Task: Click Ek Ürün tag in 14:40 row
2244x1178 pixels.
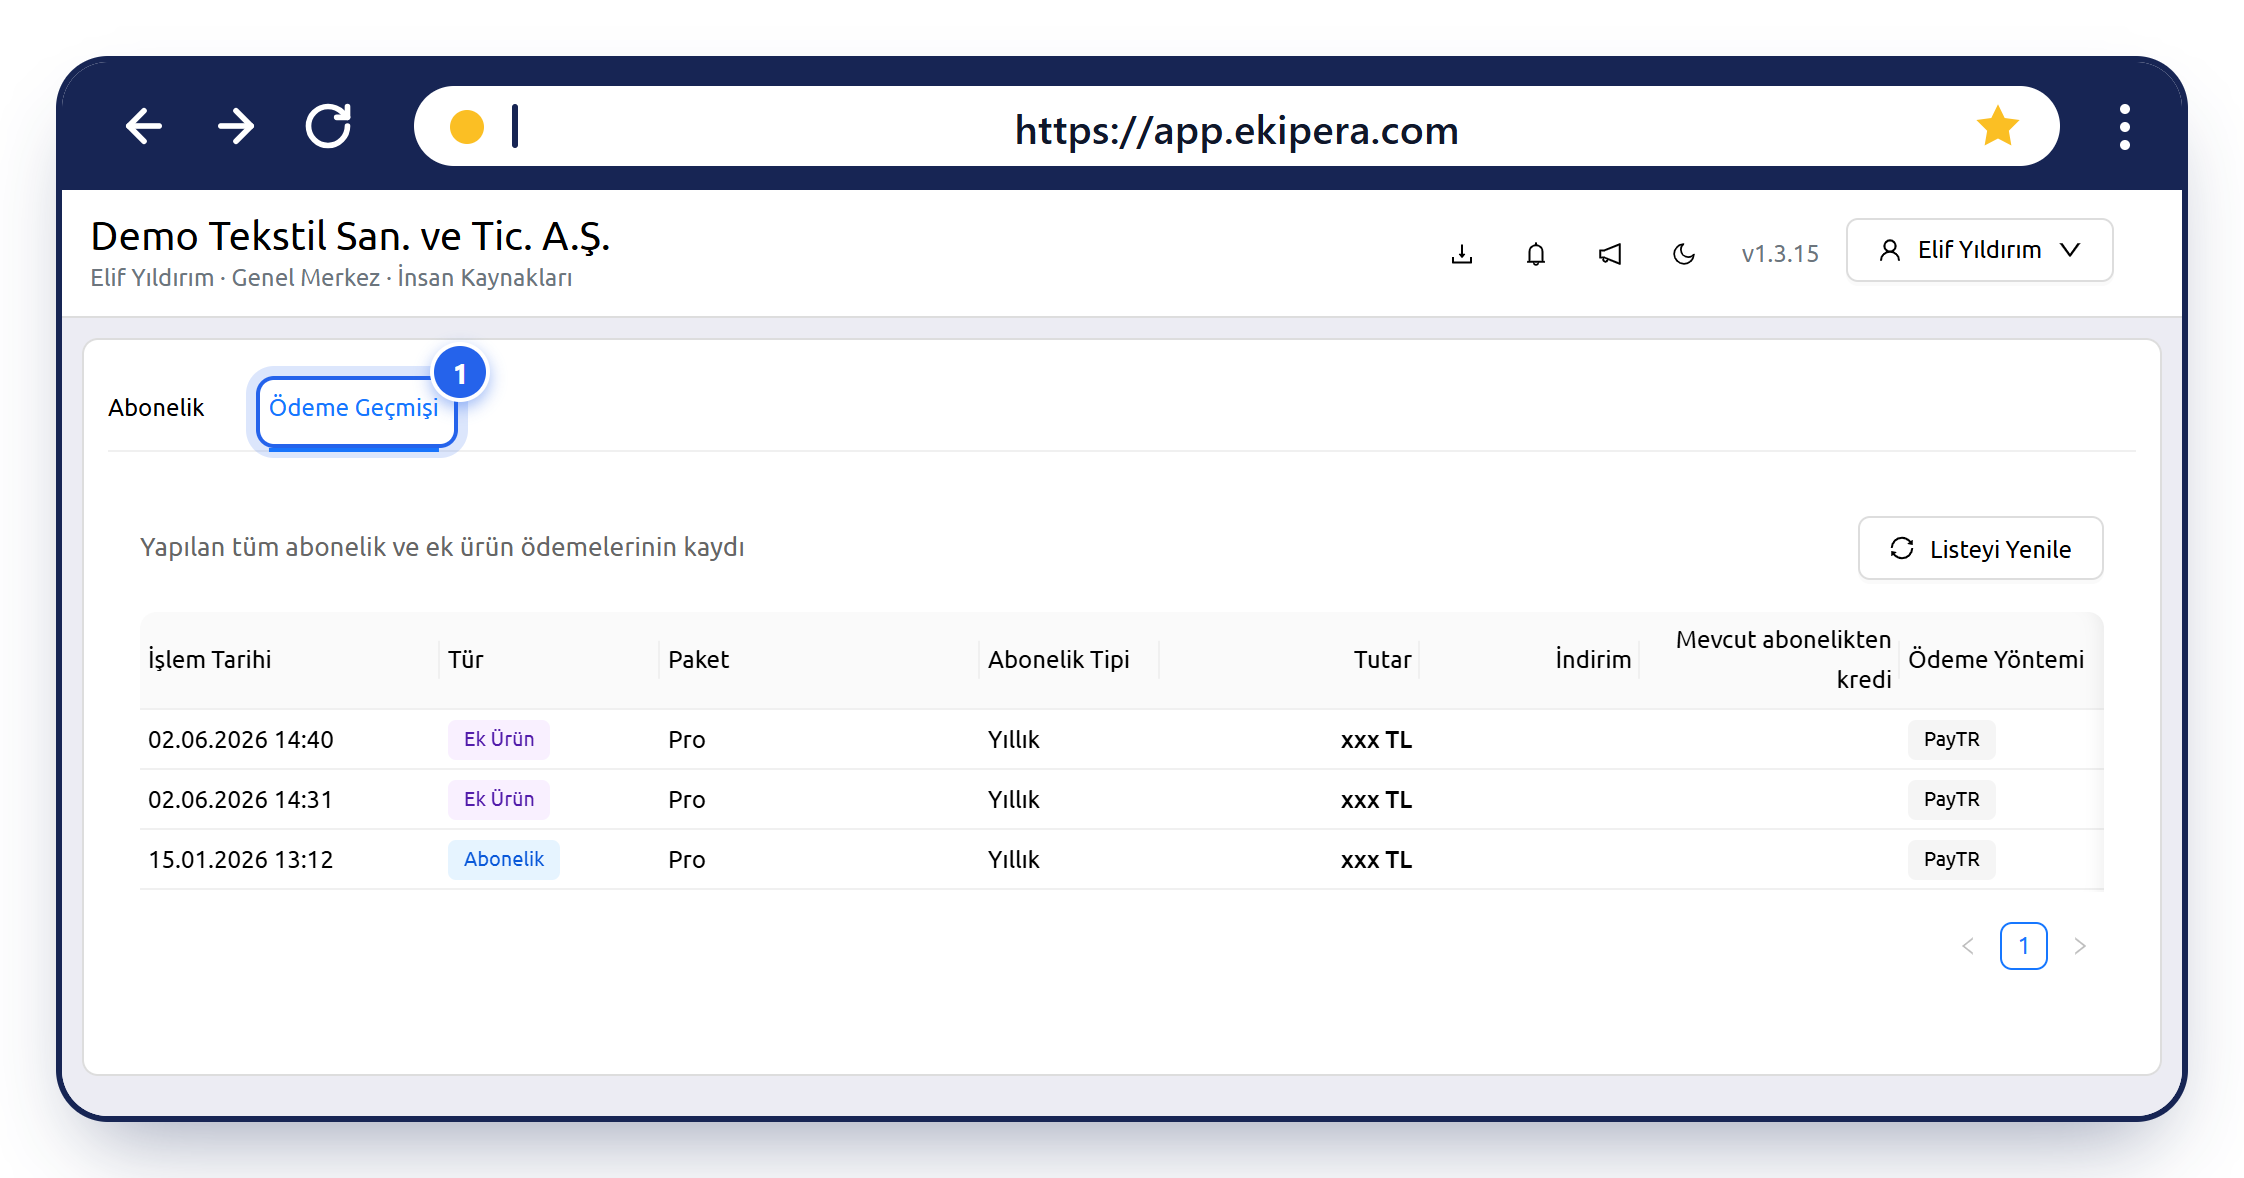Action: click(499, 740)
